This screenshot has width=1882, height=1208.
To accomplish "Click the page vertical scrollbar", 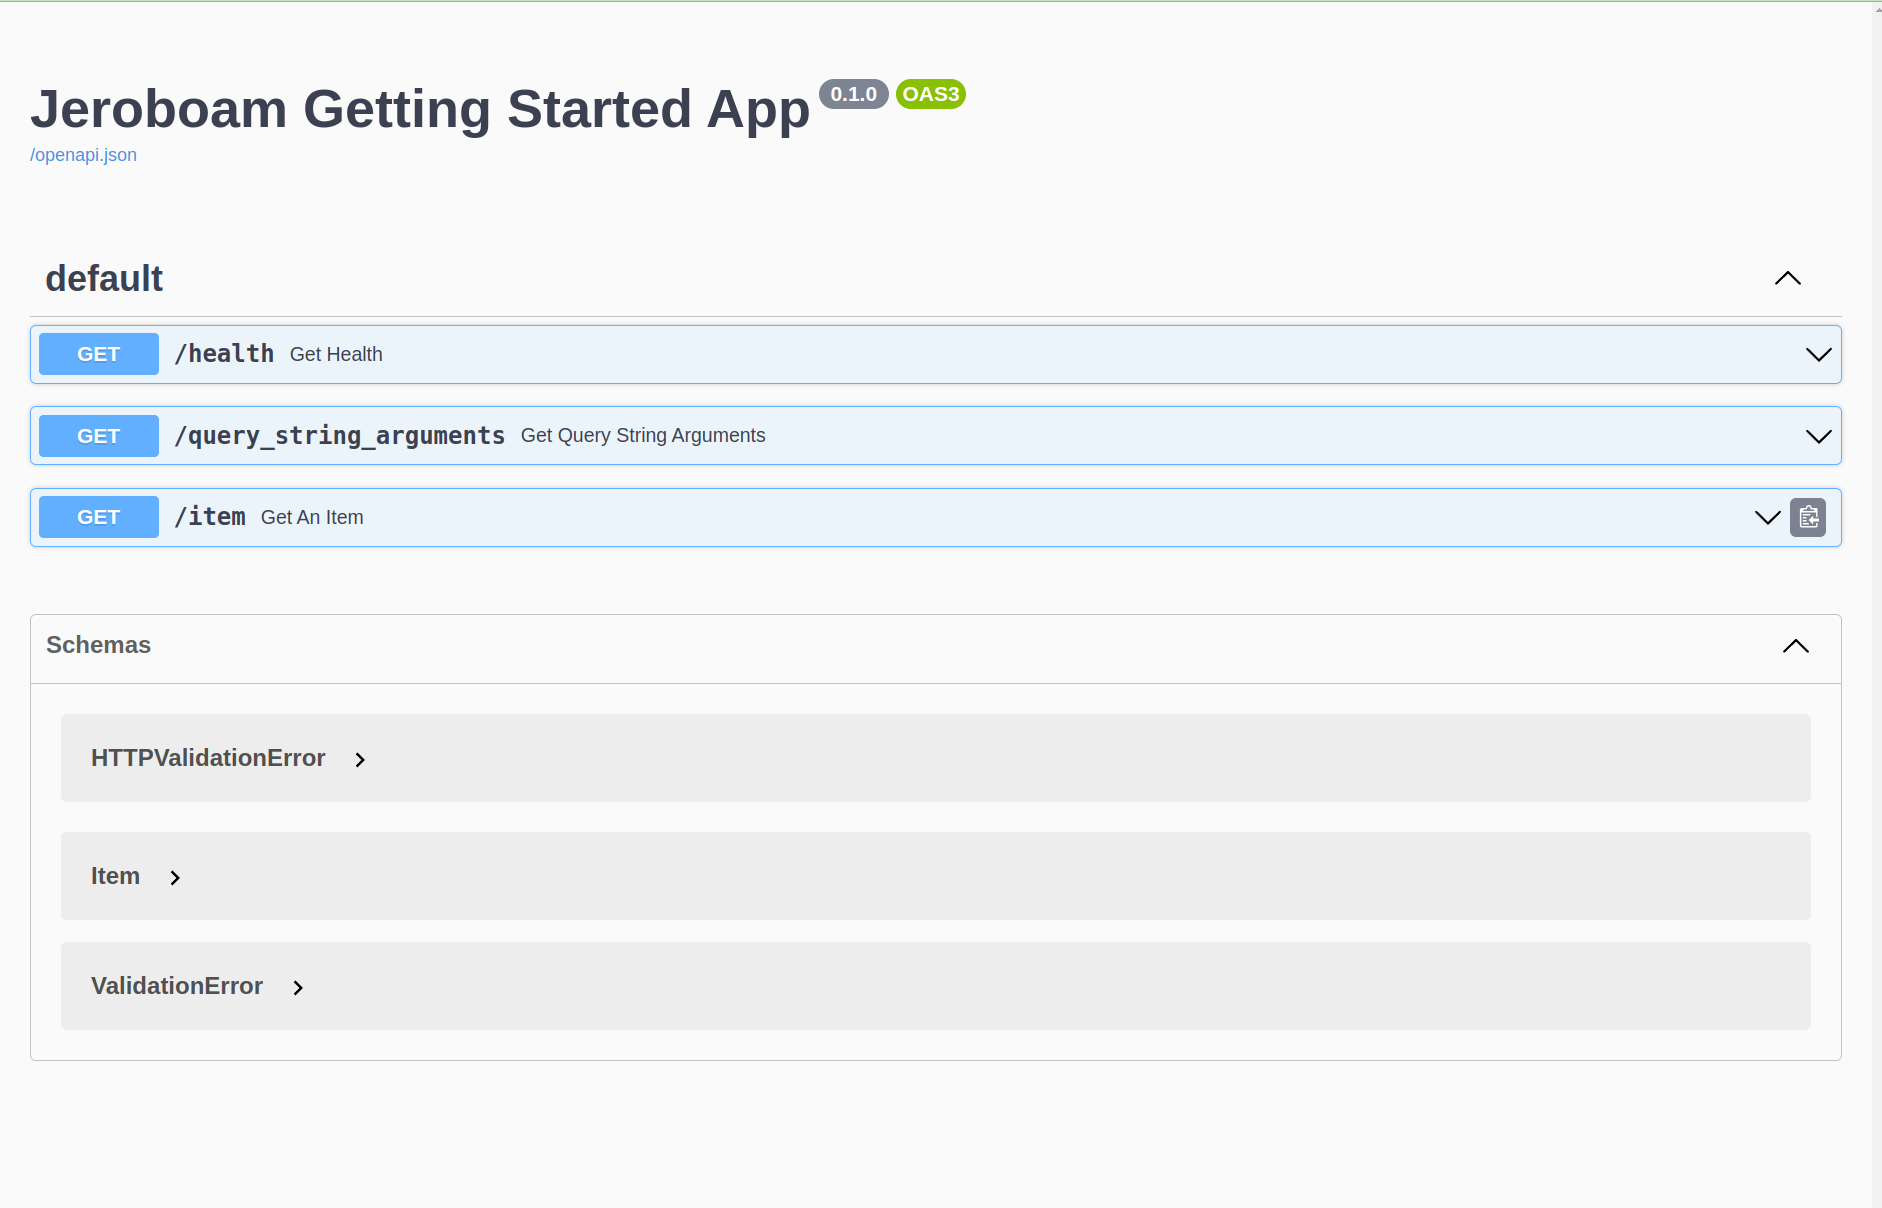I will tap(1877, 604).
